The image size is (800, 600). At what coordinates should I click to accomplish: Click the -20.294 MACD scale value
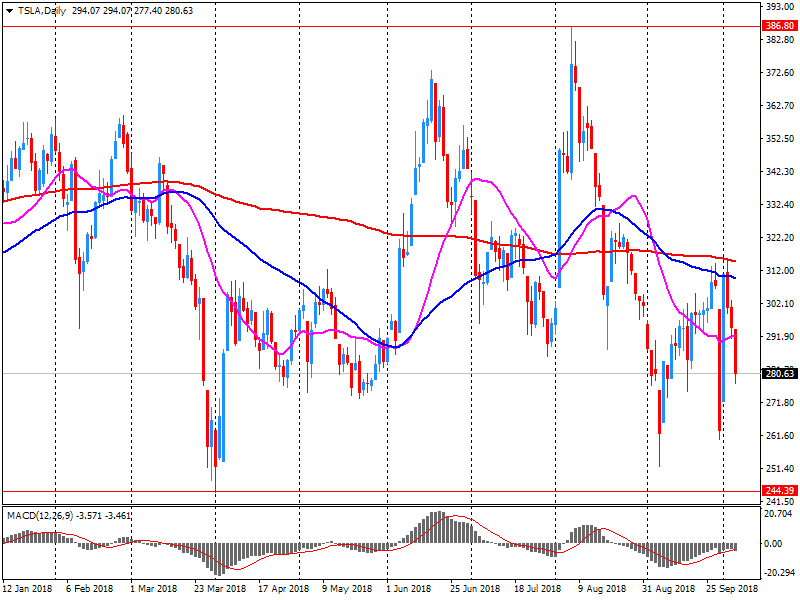[x=778, y=574]
